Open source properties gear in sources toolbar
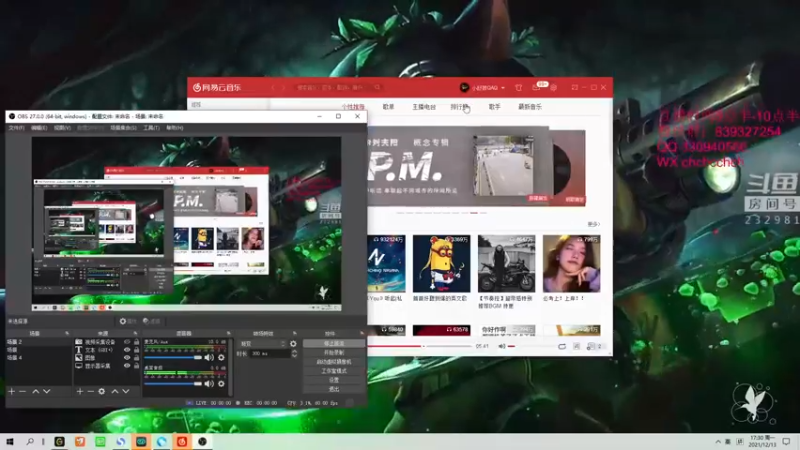Image resolution: width=800 pixels, height=450 pixels. [102, 391]
